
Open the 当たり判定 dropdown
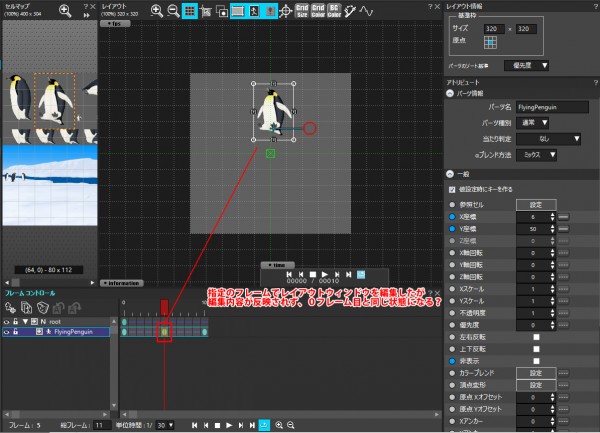pyautogui.click(x=548, y=139)
